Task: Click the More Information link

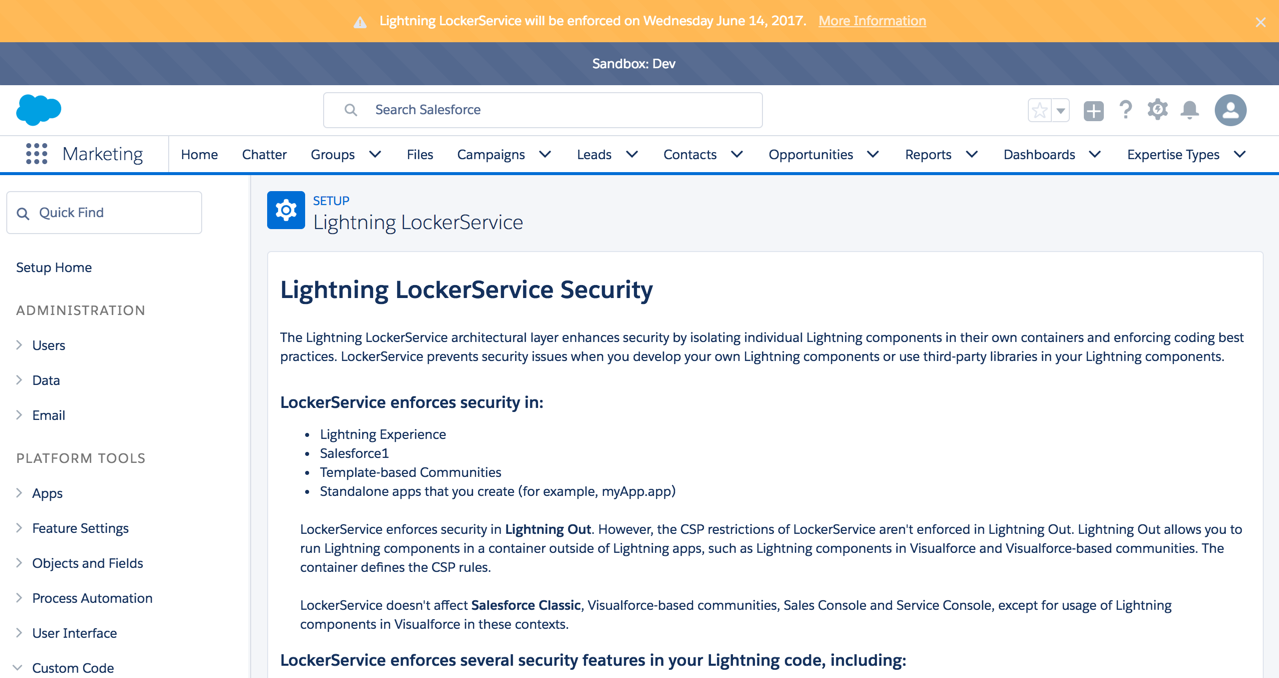Action: [x=872, y=21]
